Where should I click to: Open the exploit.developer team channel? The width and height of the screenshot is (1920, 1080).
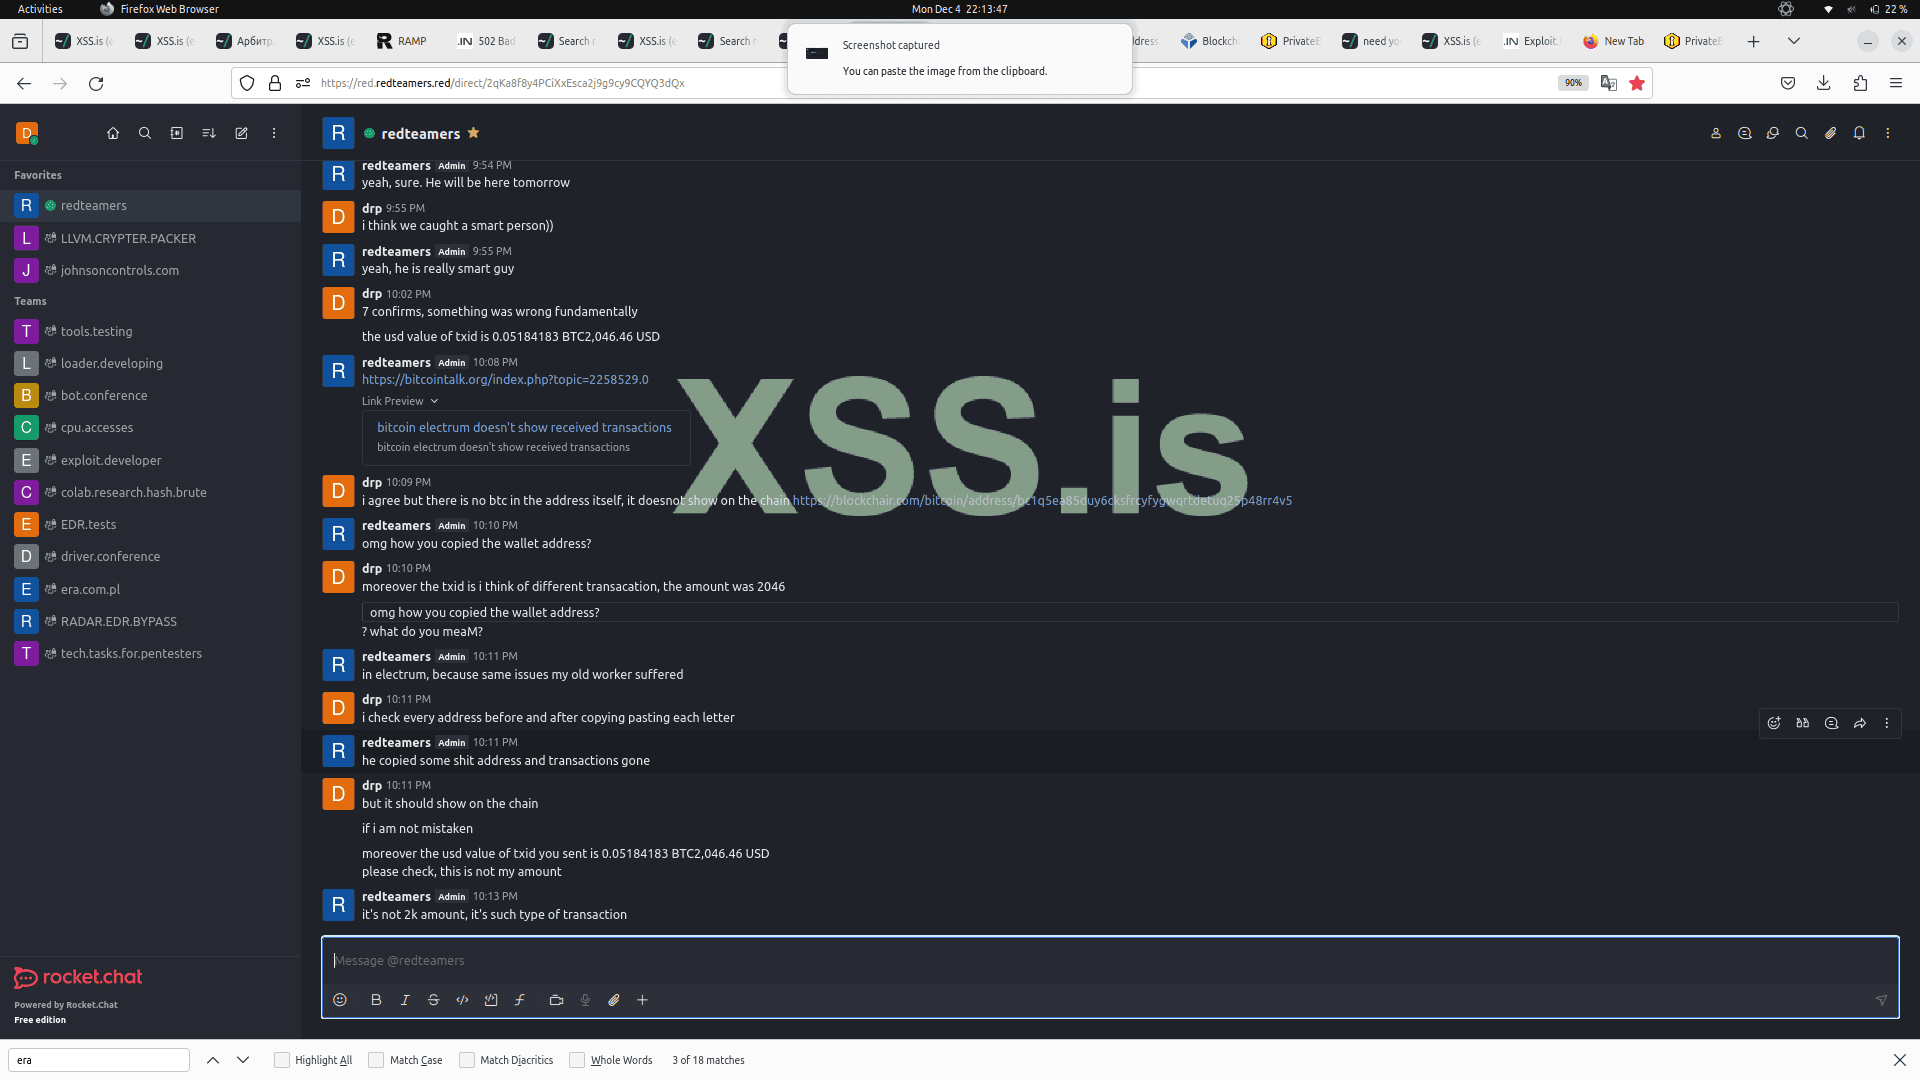click(x=110, y=460)
